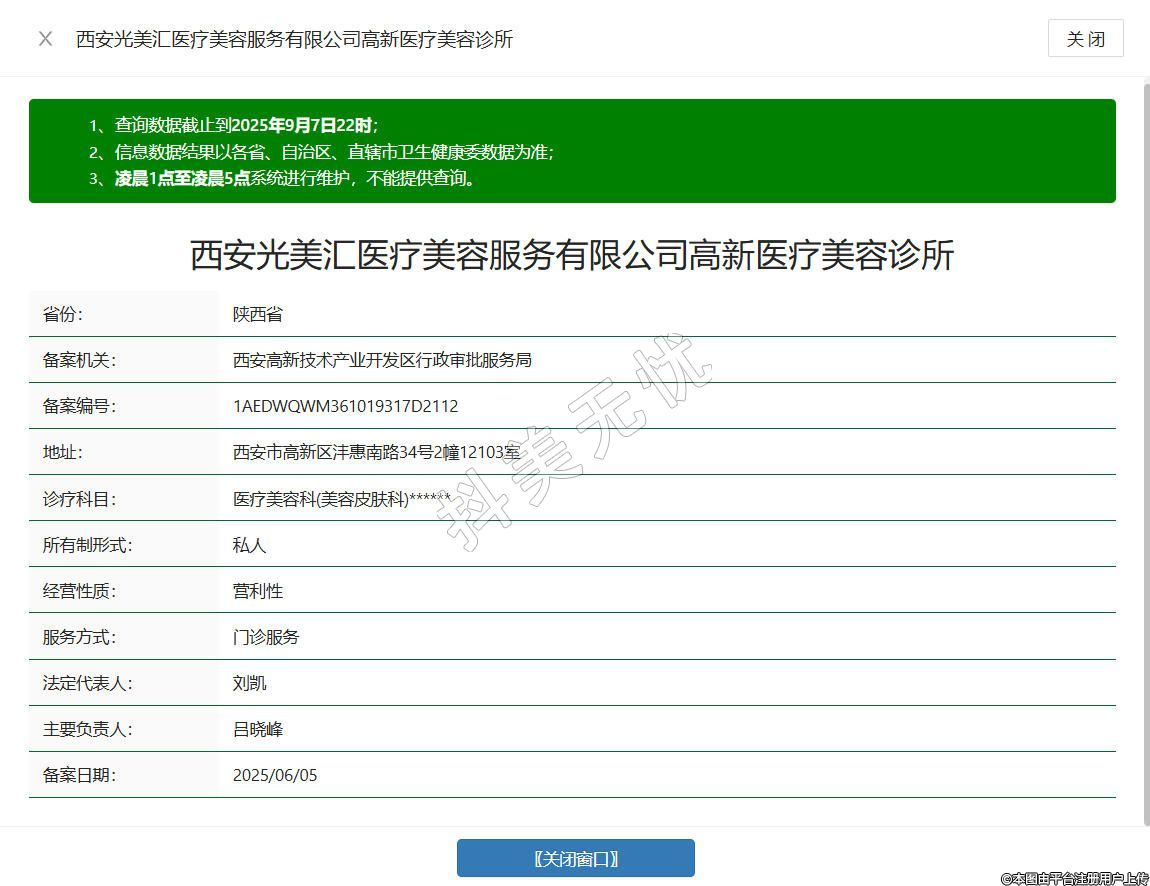Click the vertical scrollbar on the right edge

pos(1146,450)
